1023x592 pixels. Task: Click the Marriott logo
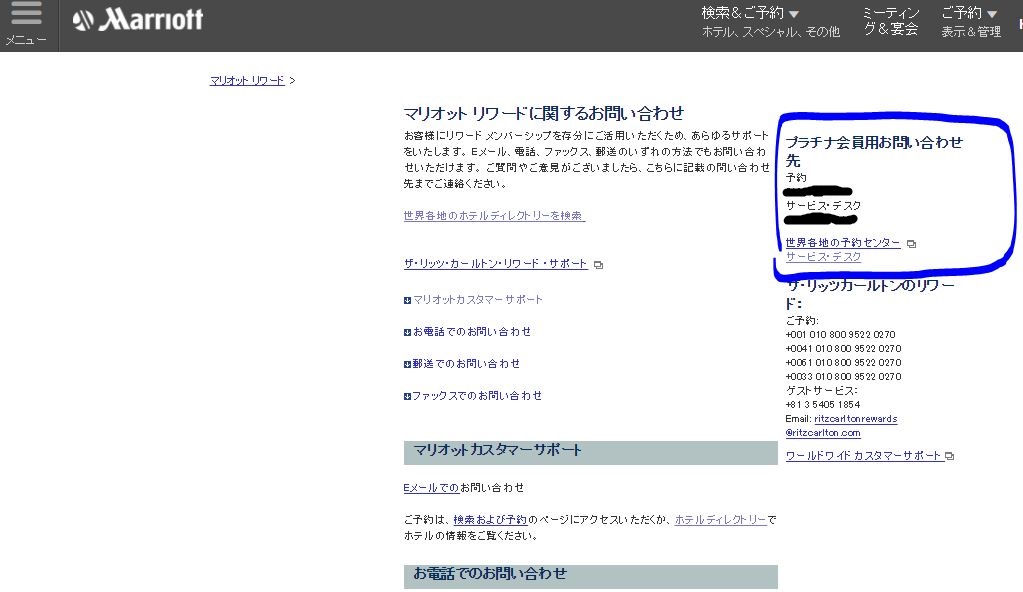click(138, 20)
